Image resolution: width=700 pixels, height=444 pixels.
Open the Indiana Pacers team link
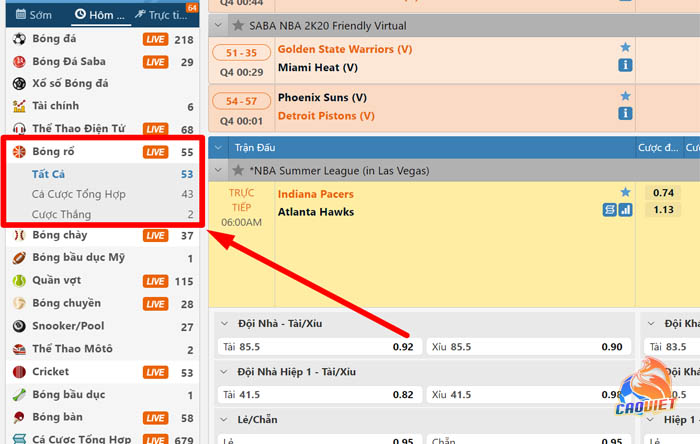click(316, 194)
